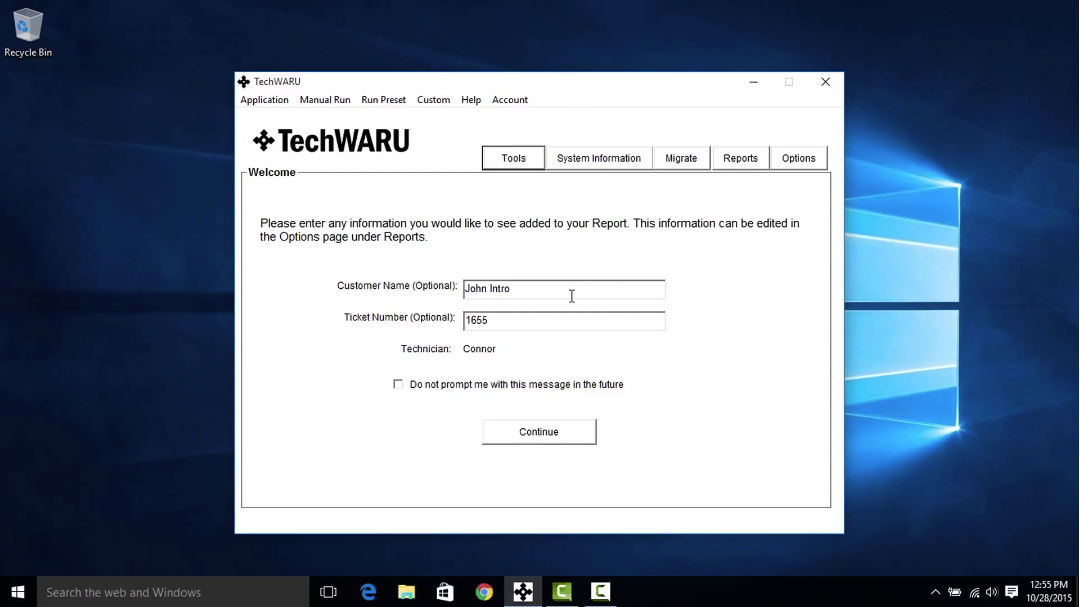Launch Google Chrome from taskbar

pos(484,592)
